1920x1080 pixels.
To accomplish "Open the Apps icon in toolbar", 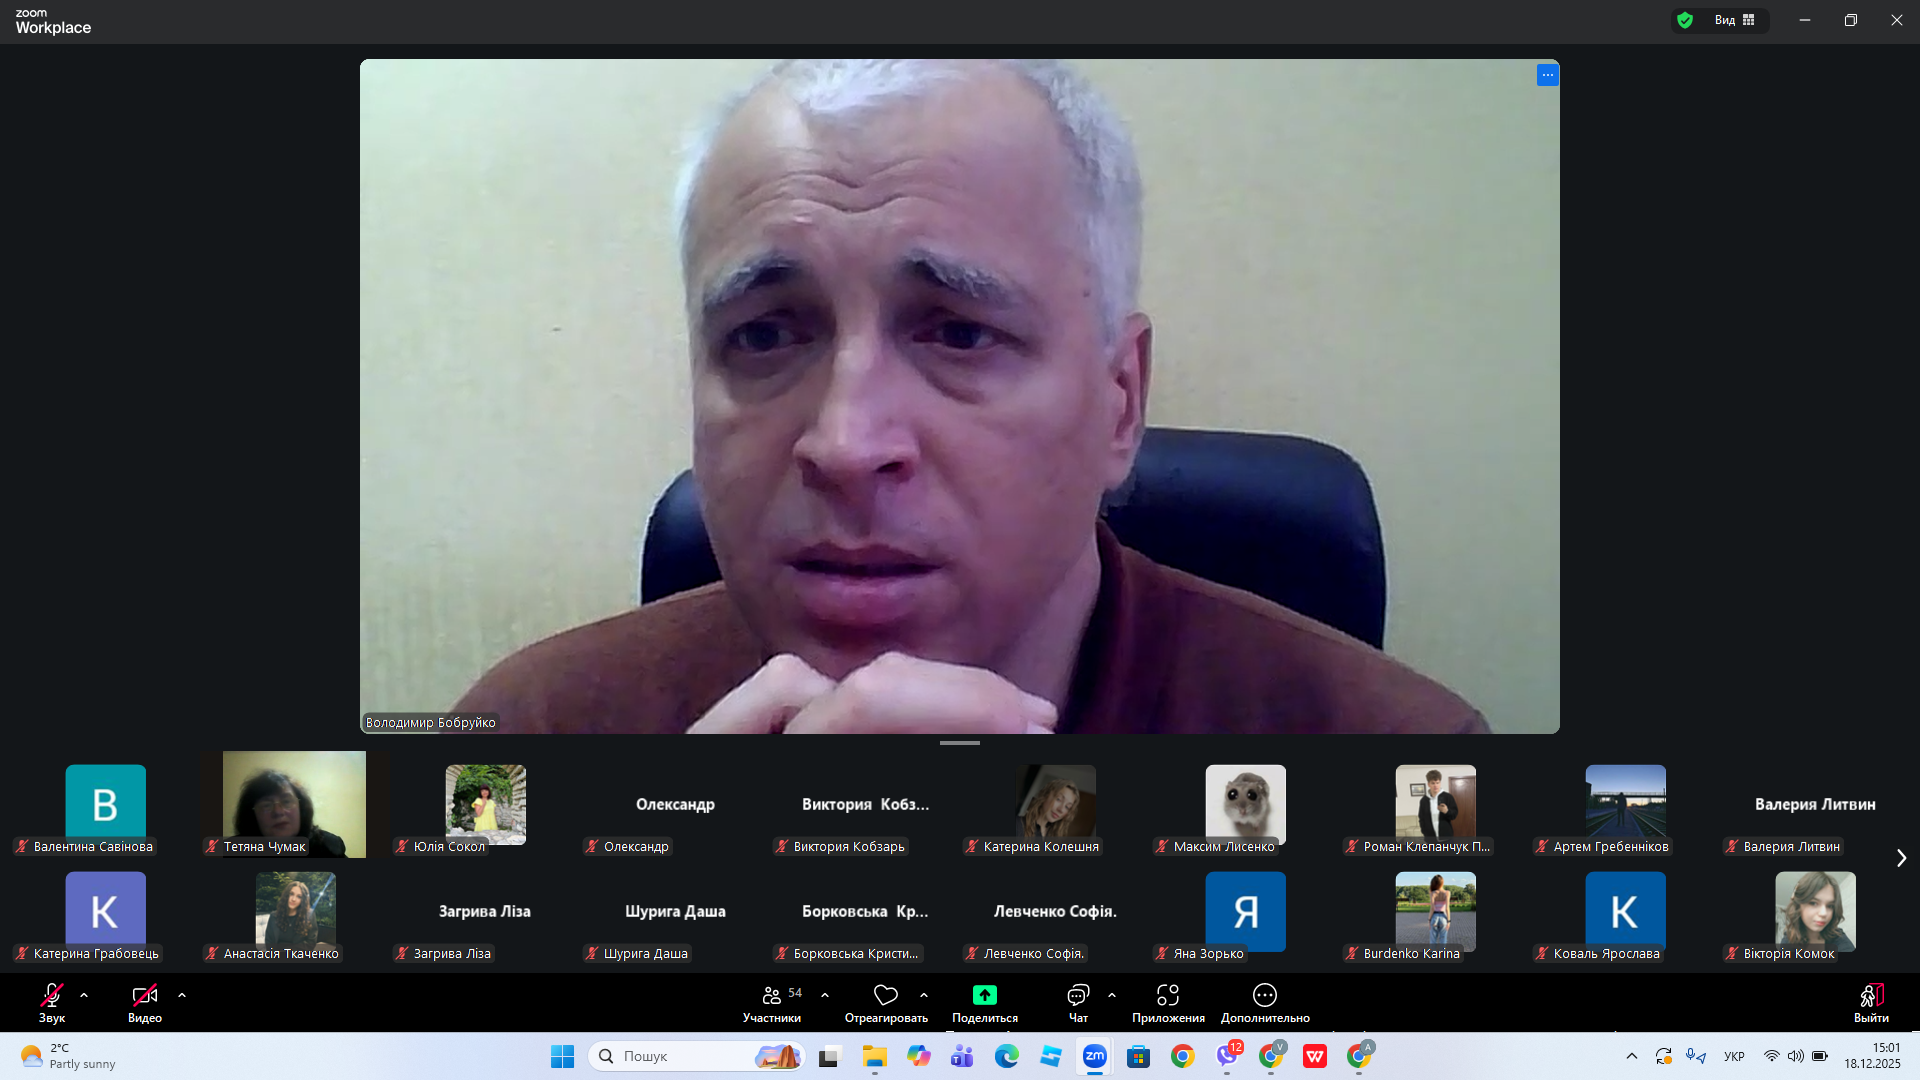I will [1167, 995].
